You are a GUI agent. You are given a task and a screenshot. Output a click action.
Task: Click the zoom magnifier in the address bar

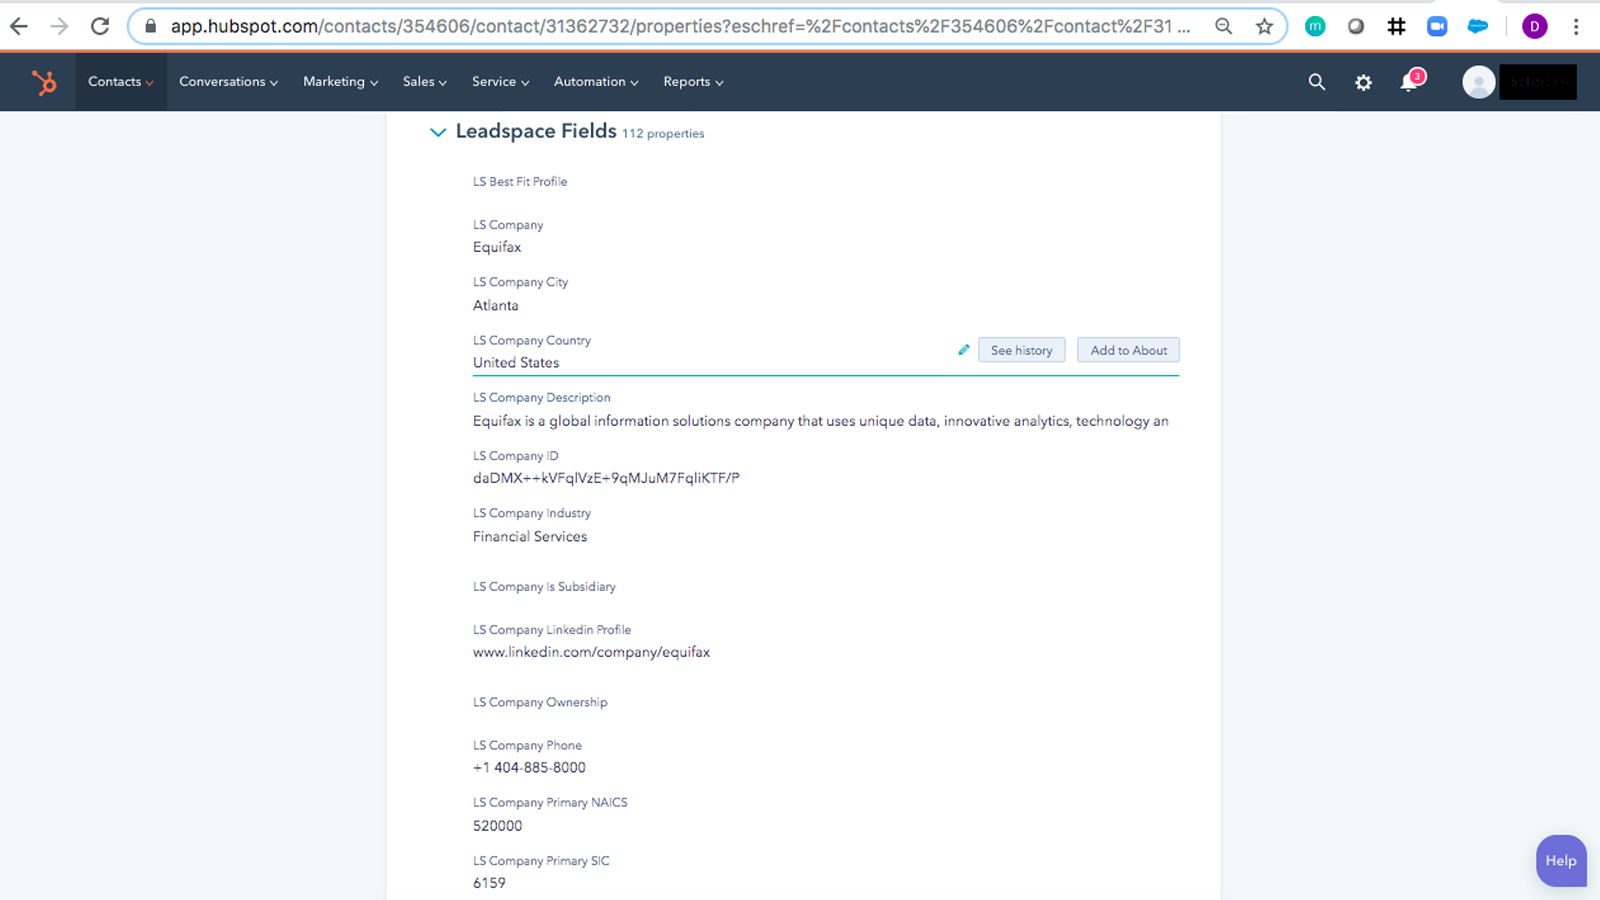[1223, 26]
